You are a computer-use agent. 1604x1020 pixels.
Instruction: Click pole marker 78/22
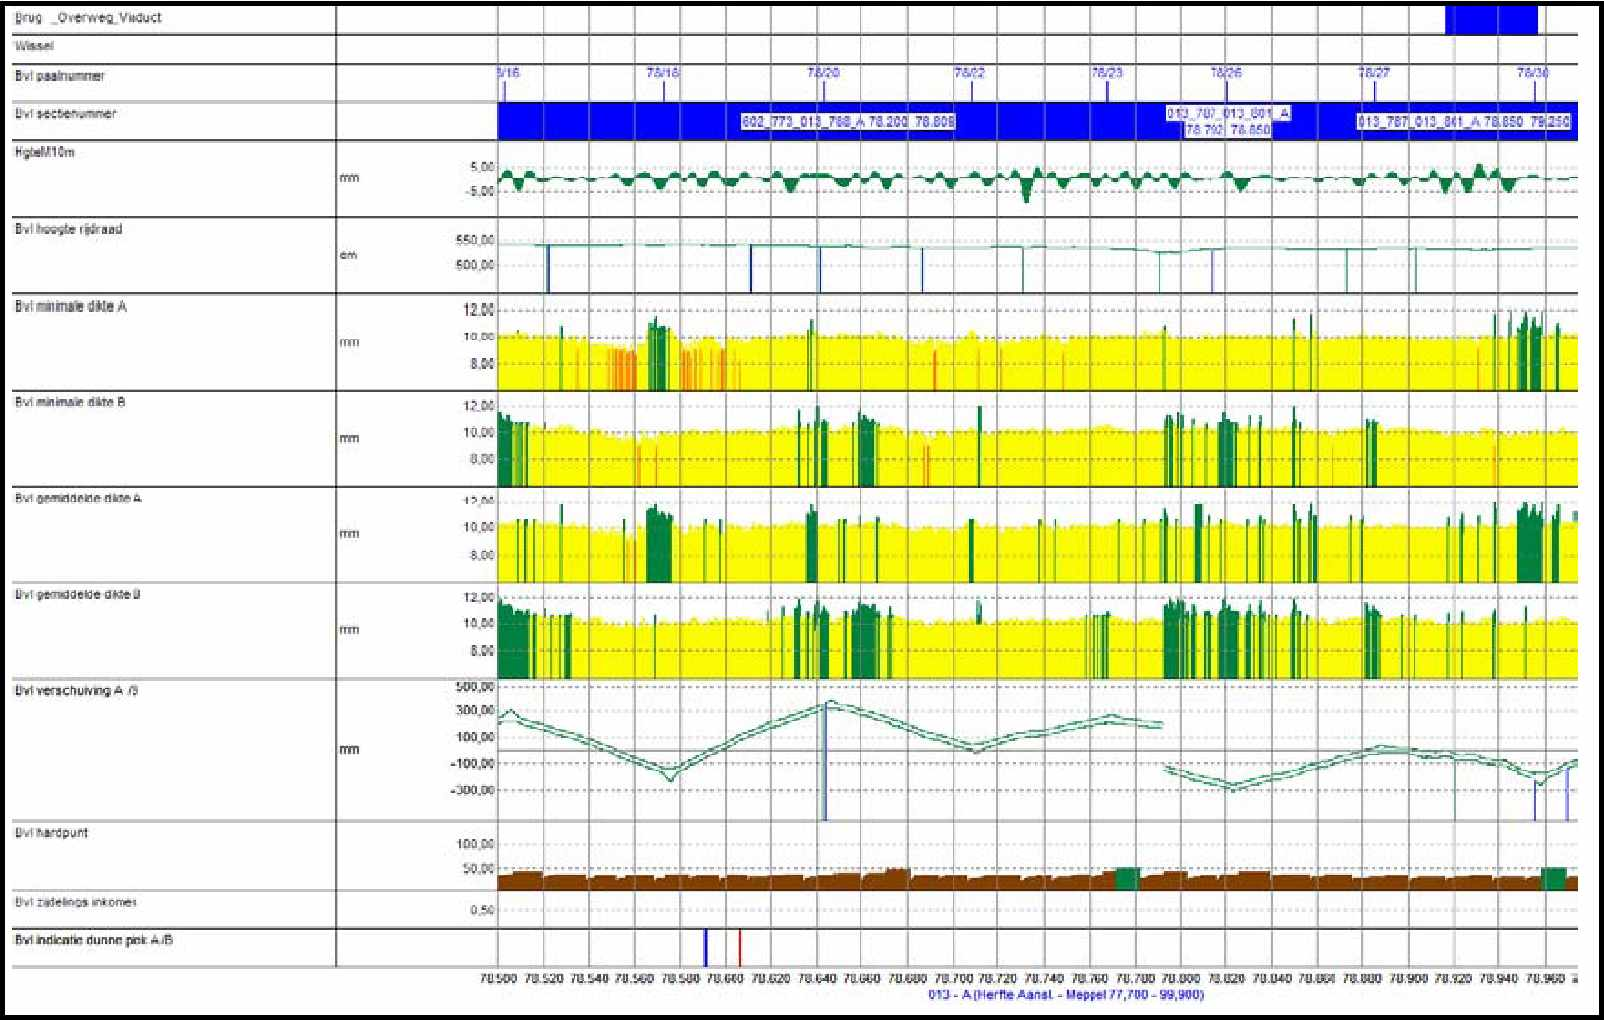(x=970, y=74)
